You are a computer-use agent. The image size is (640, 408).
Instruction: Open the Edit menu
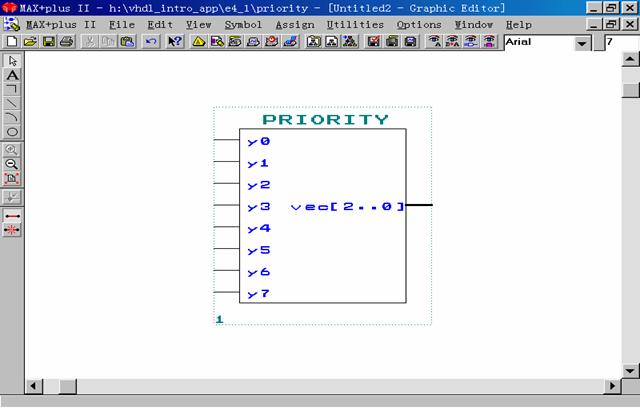coord(160,25)
